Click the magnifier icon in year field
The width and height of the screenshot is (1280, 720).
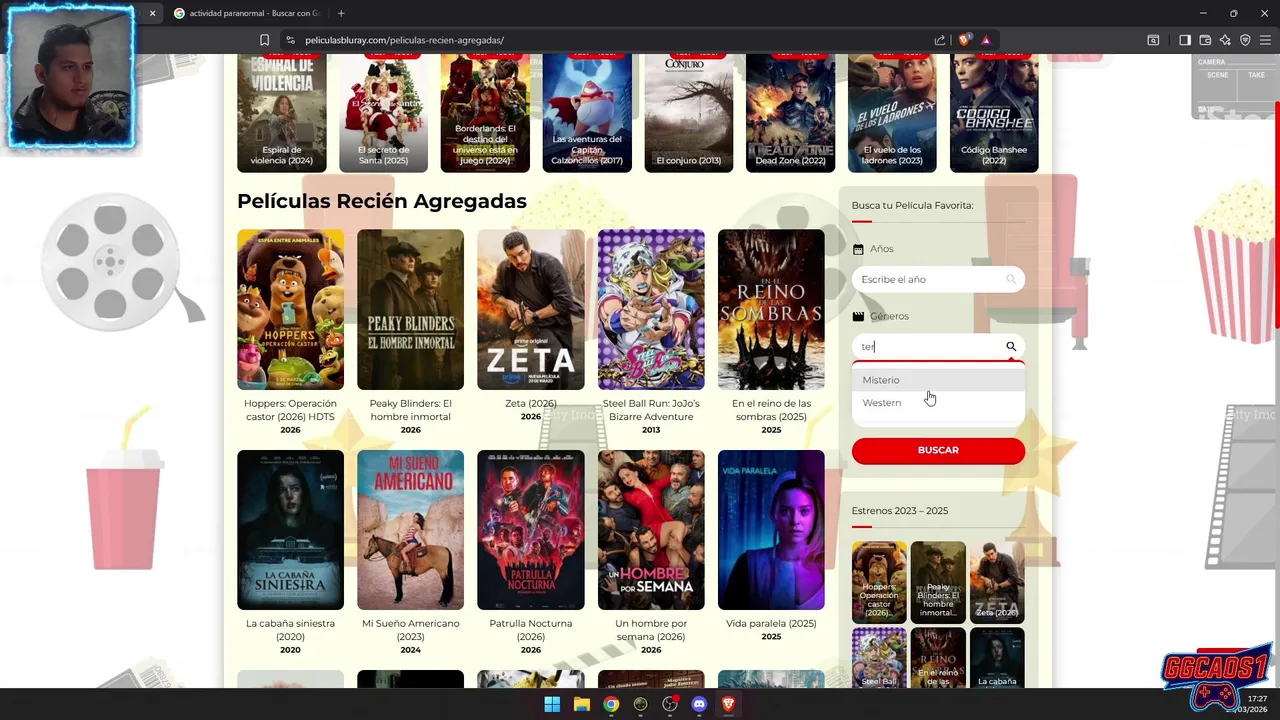tap(1011, 279)
